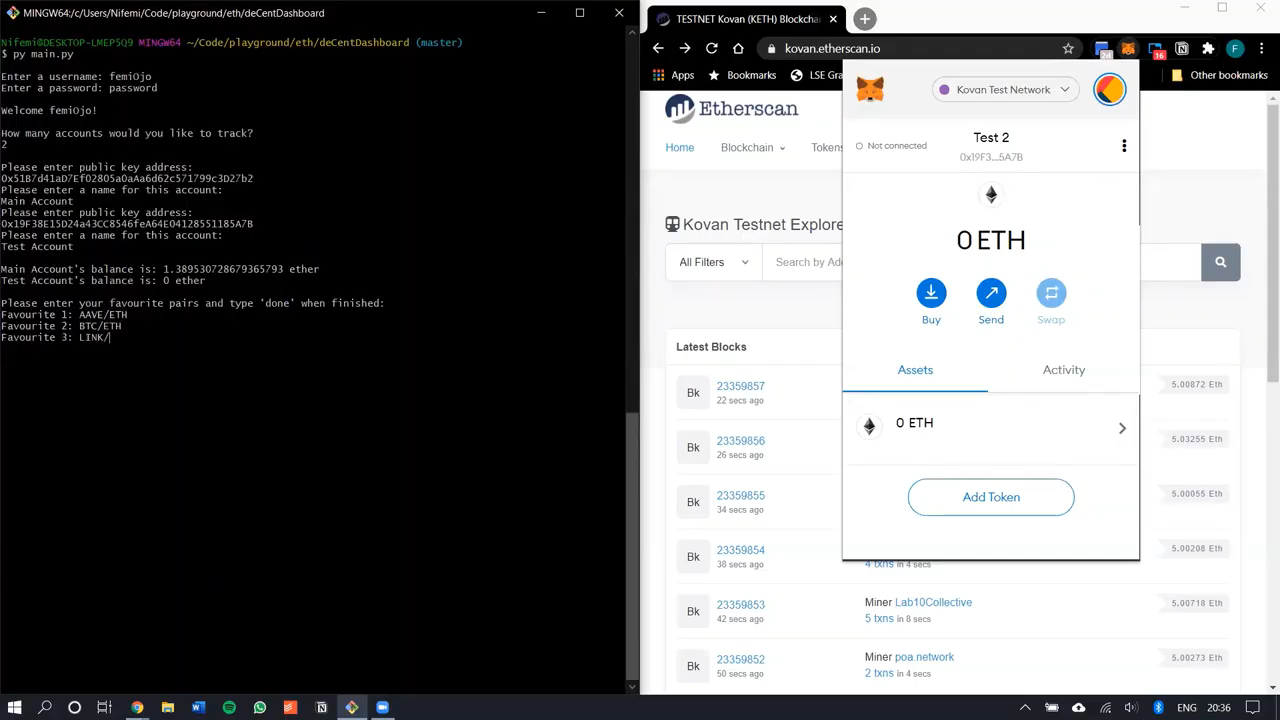Open the 2 txns link
Screen dimensions: 1280x720
click(x=879, y=673)
